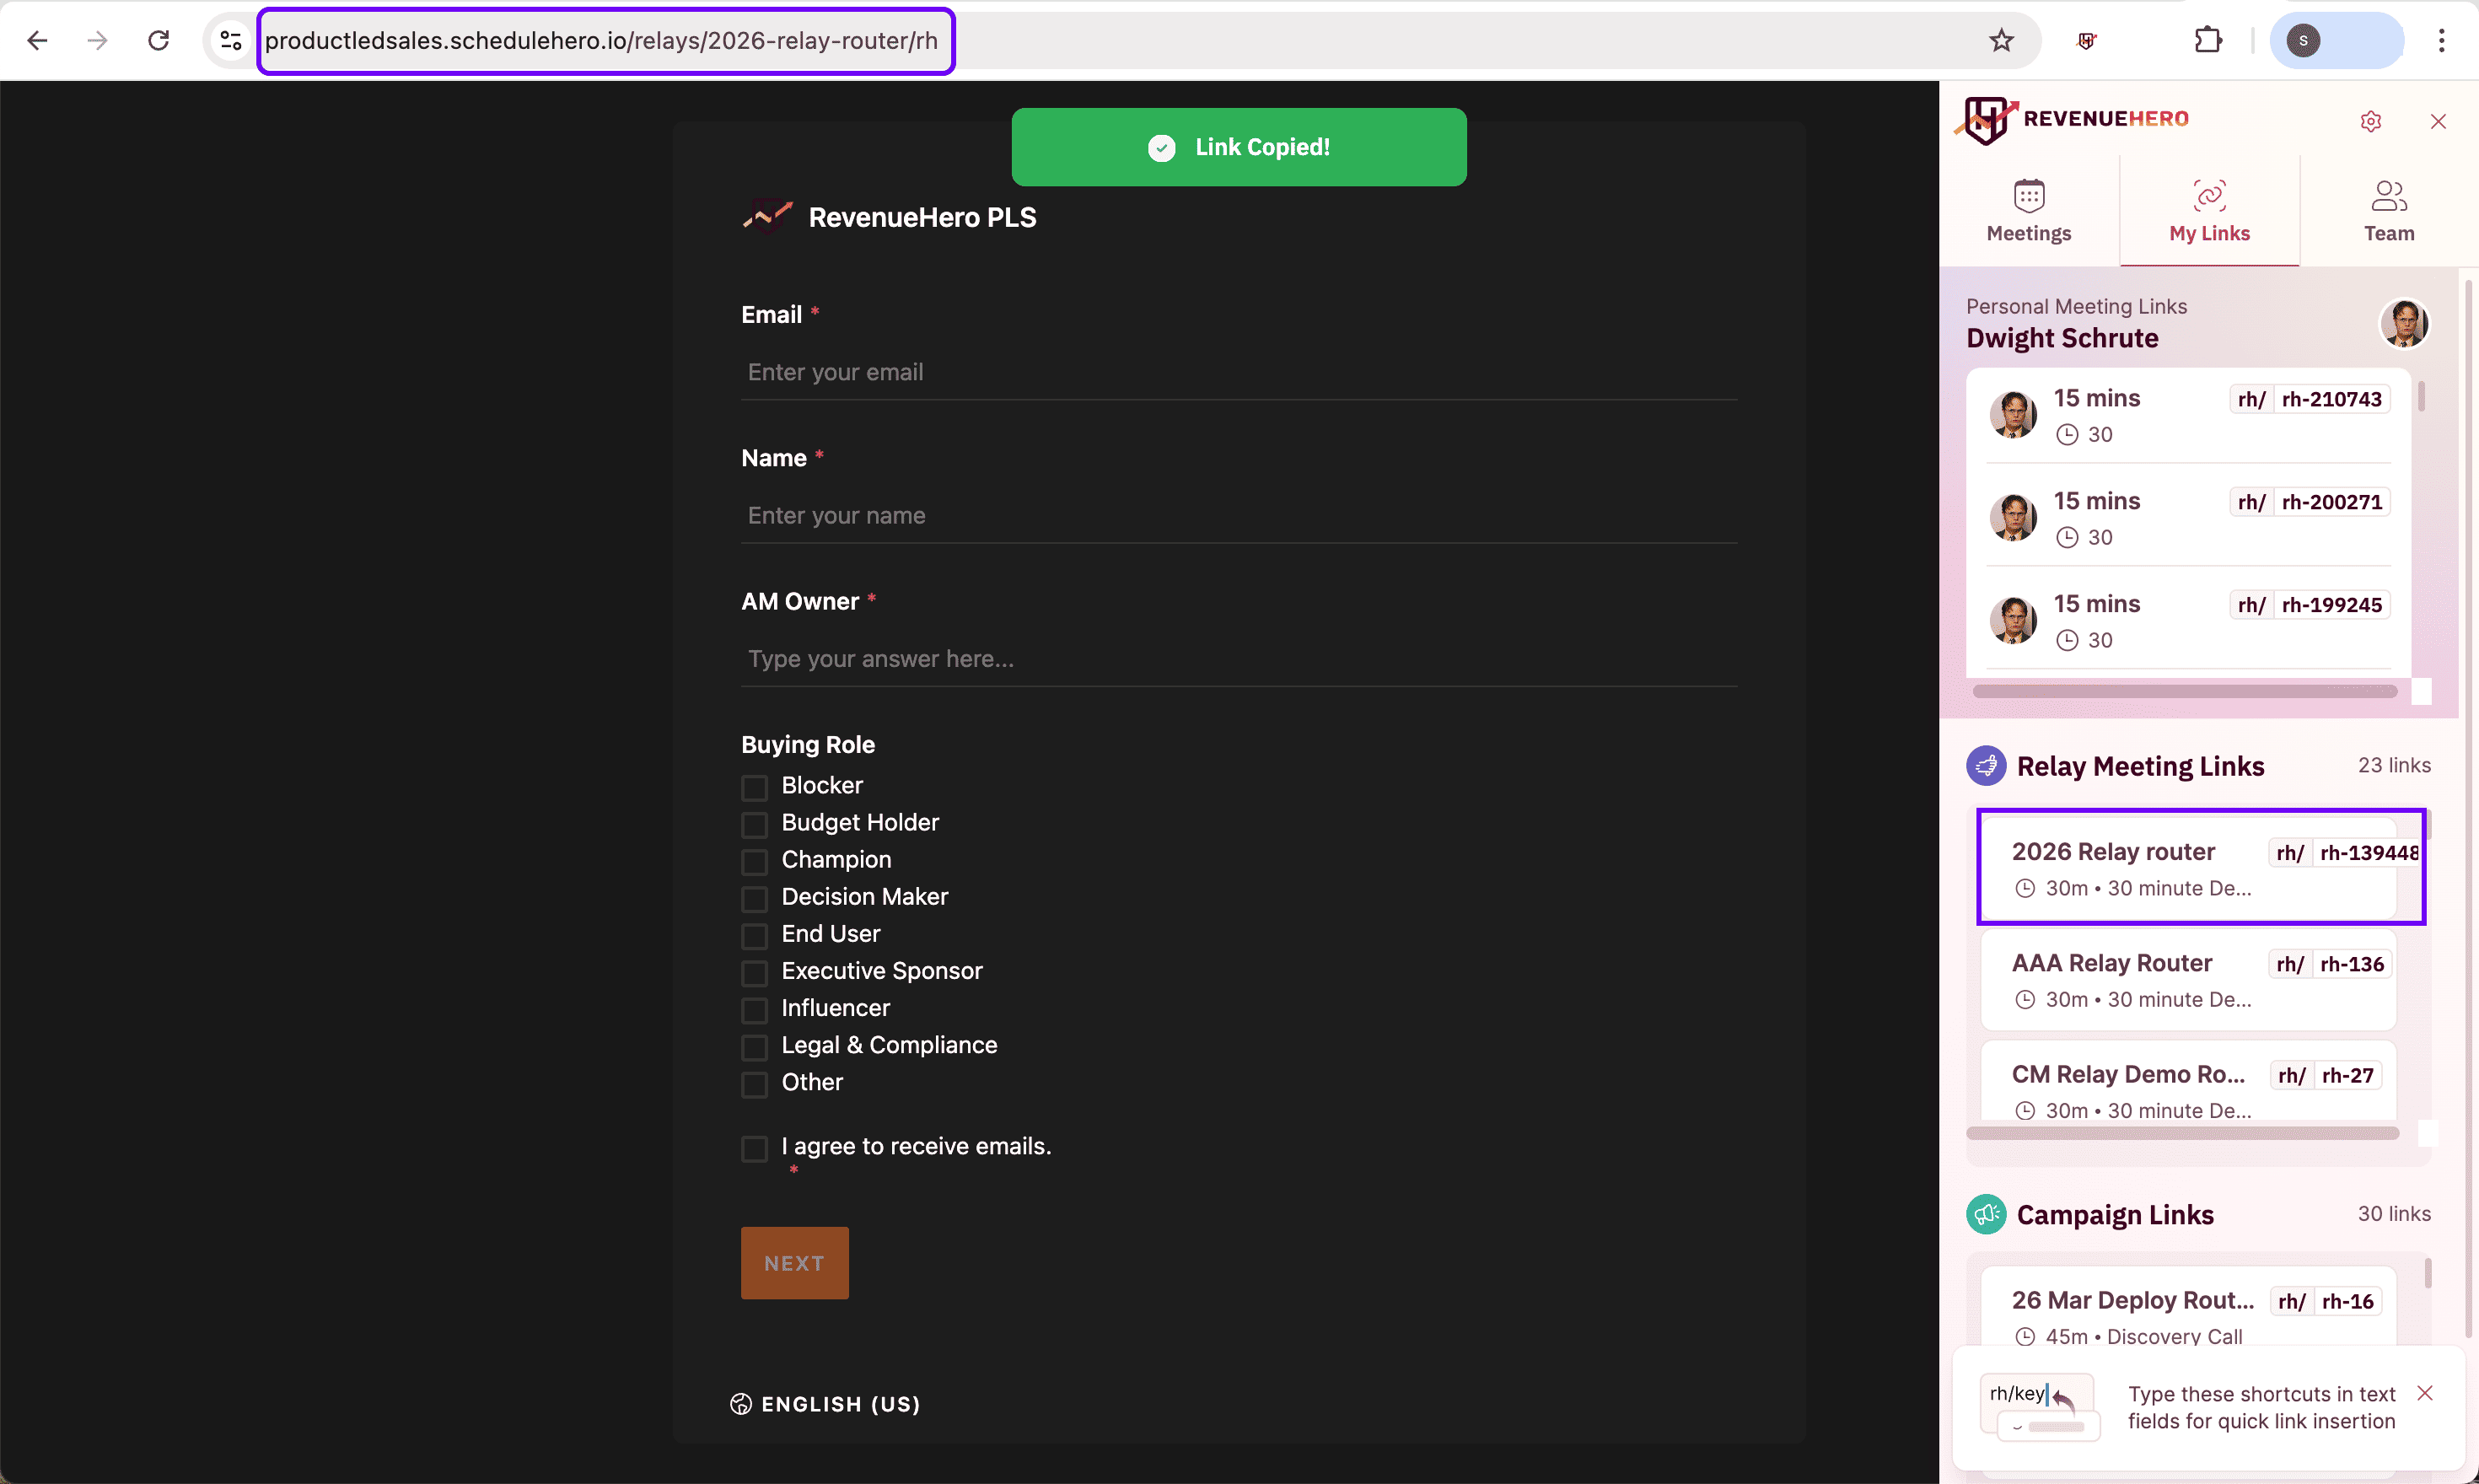This screenshot has width=2479, height=1484.
Task: Reload the page
Action: click(158, 40)
